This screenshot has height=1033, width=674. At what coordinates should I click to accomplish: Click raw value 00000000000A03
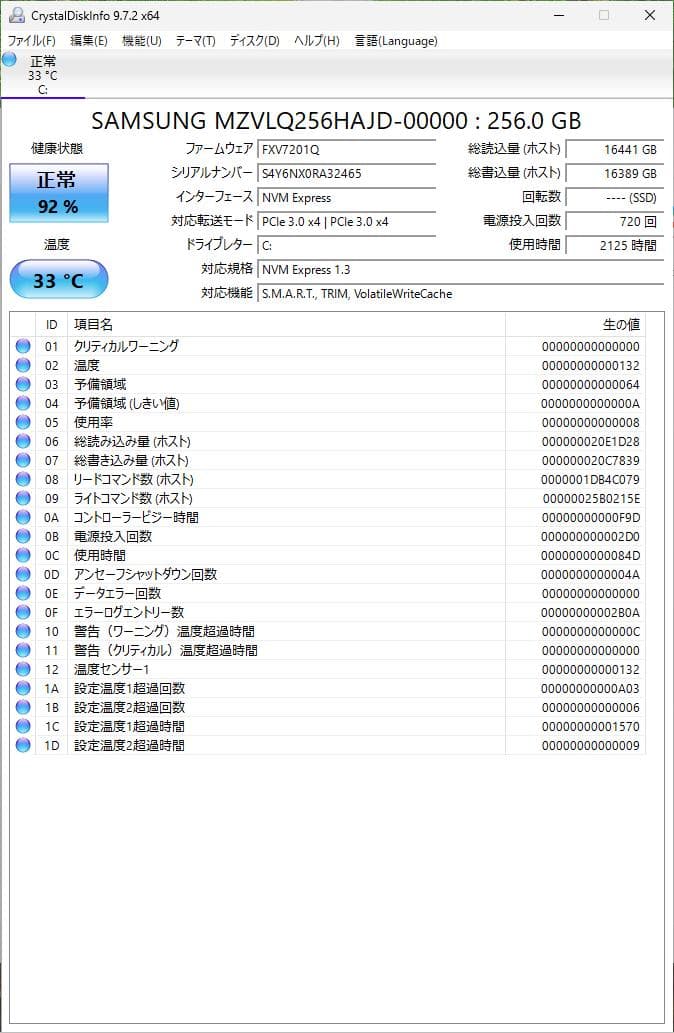click(590, 688)
